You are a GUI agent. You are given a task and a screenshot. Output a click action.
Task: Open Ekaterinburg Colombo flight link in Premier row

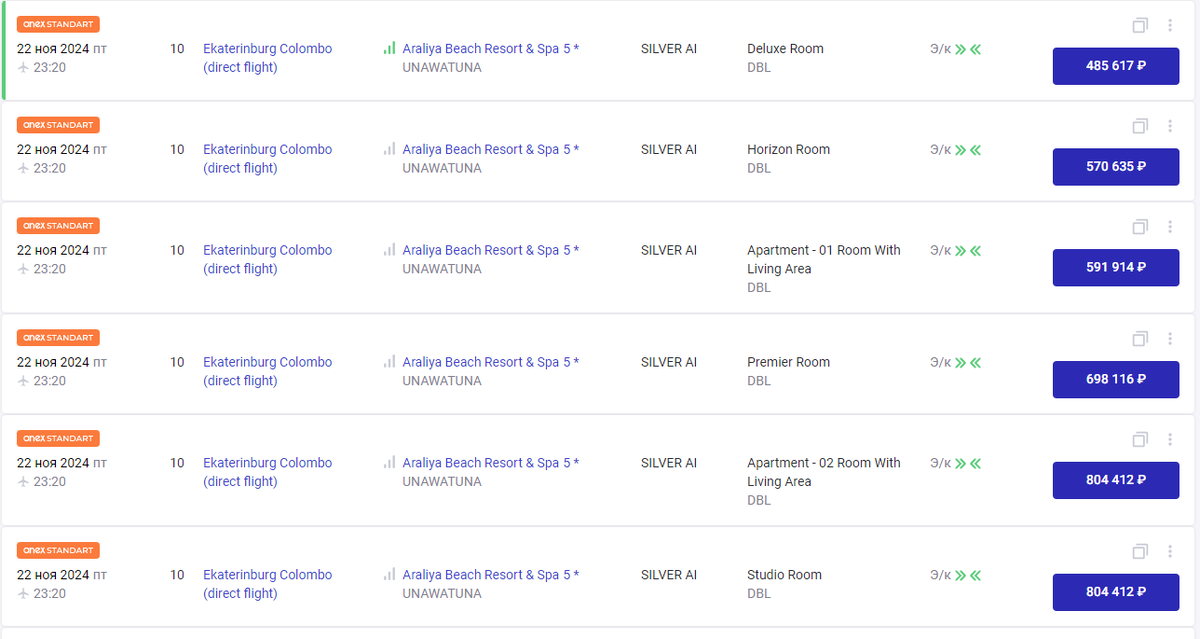pos(268,372)
